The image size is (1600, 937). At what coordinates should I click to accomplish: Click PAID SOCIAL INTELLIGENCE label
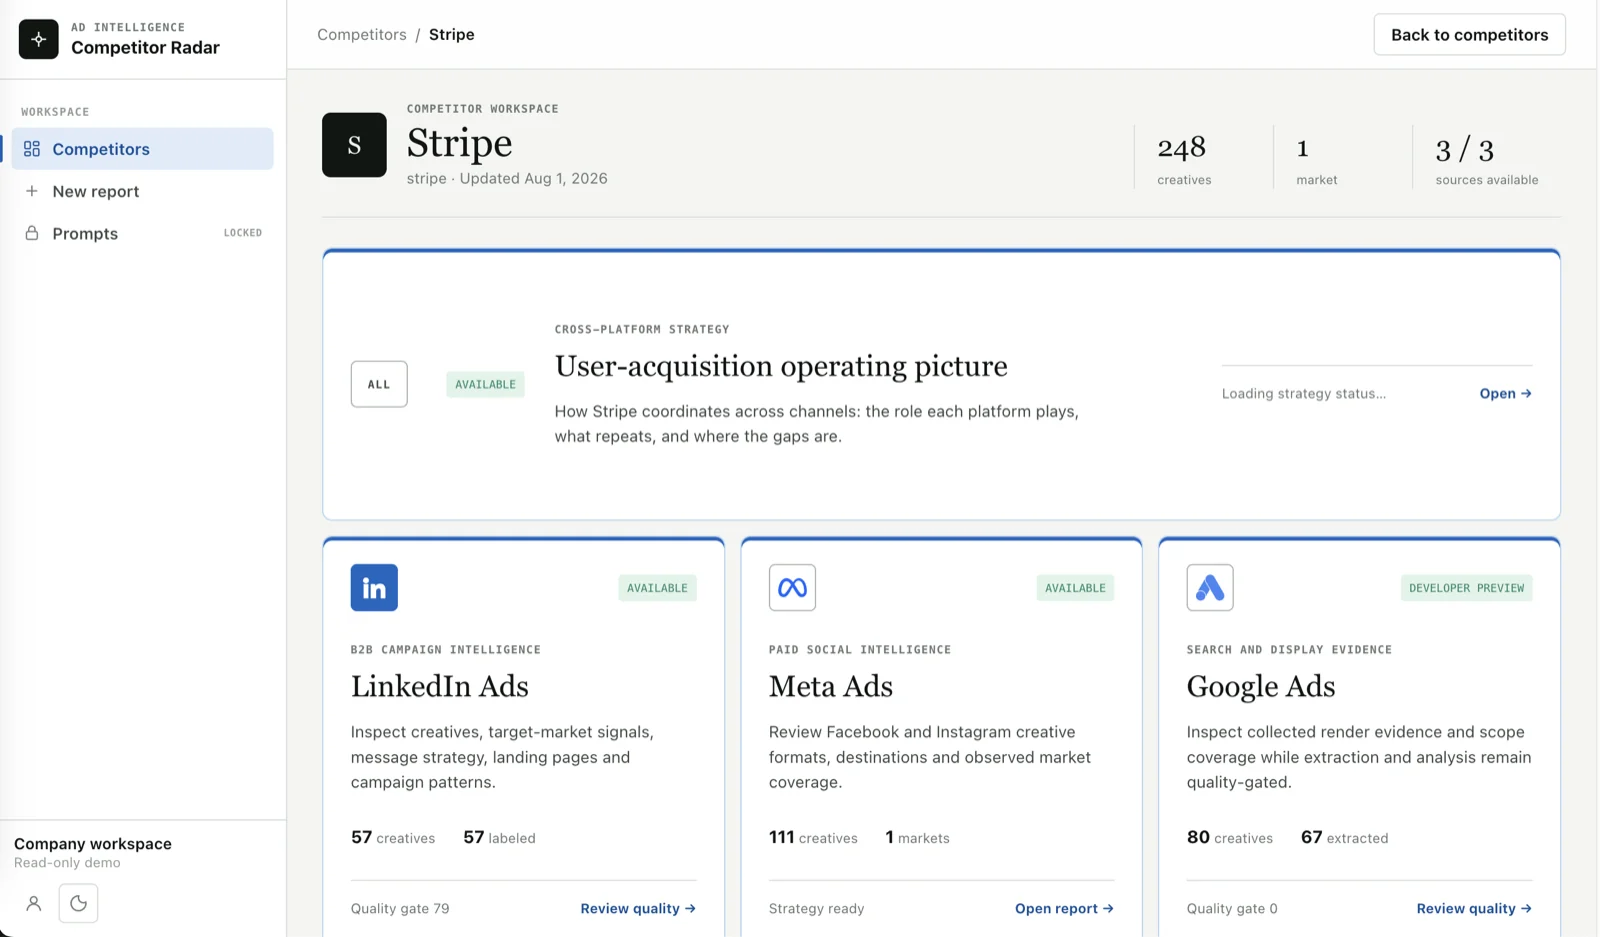pos(860,650)
